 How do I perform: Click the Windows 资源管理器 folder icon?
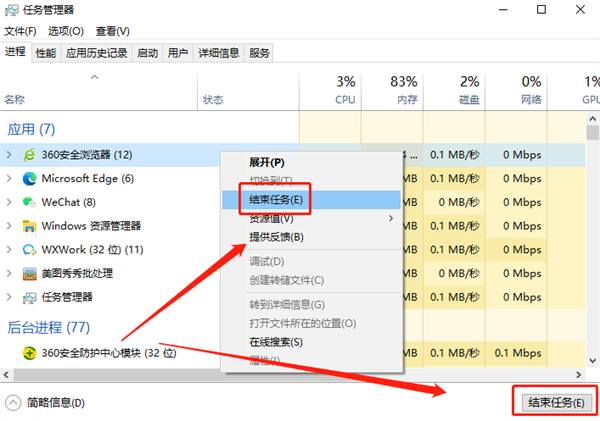tap(29, 226)
